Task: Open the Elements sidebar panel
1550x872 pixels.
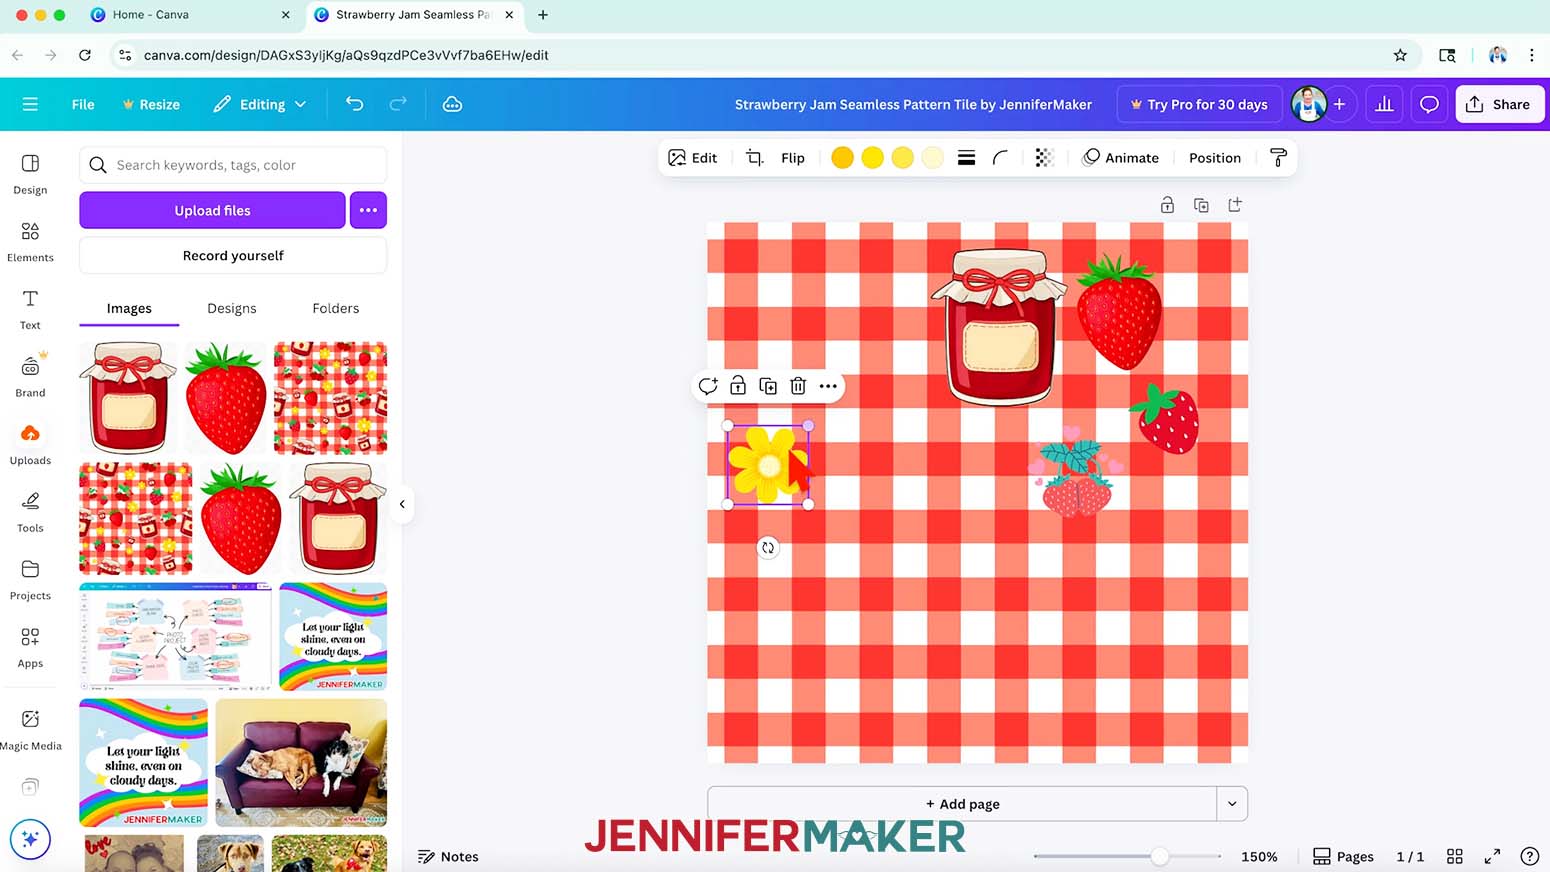Action: tap(30, 242)
